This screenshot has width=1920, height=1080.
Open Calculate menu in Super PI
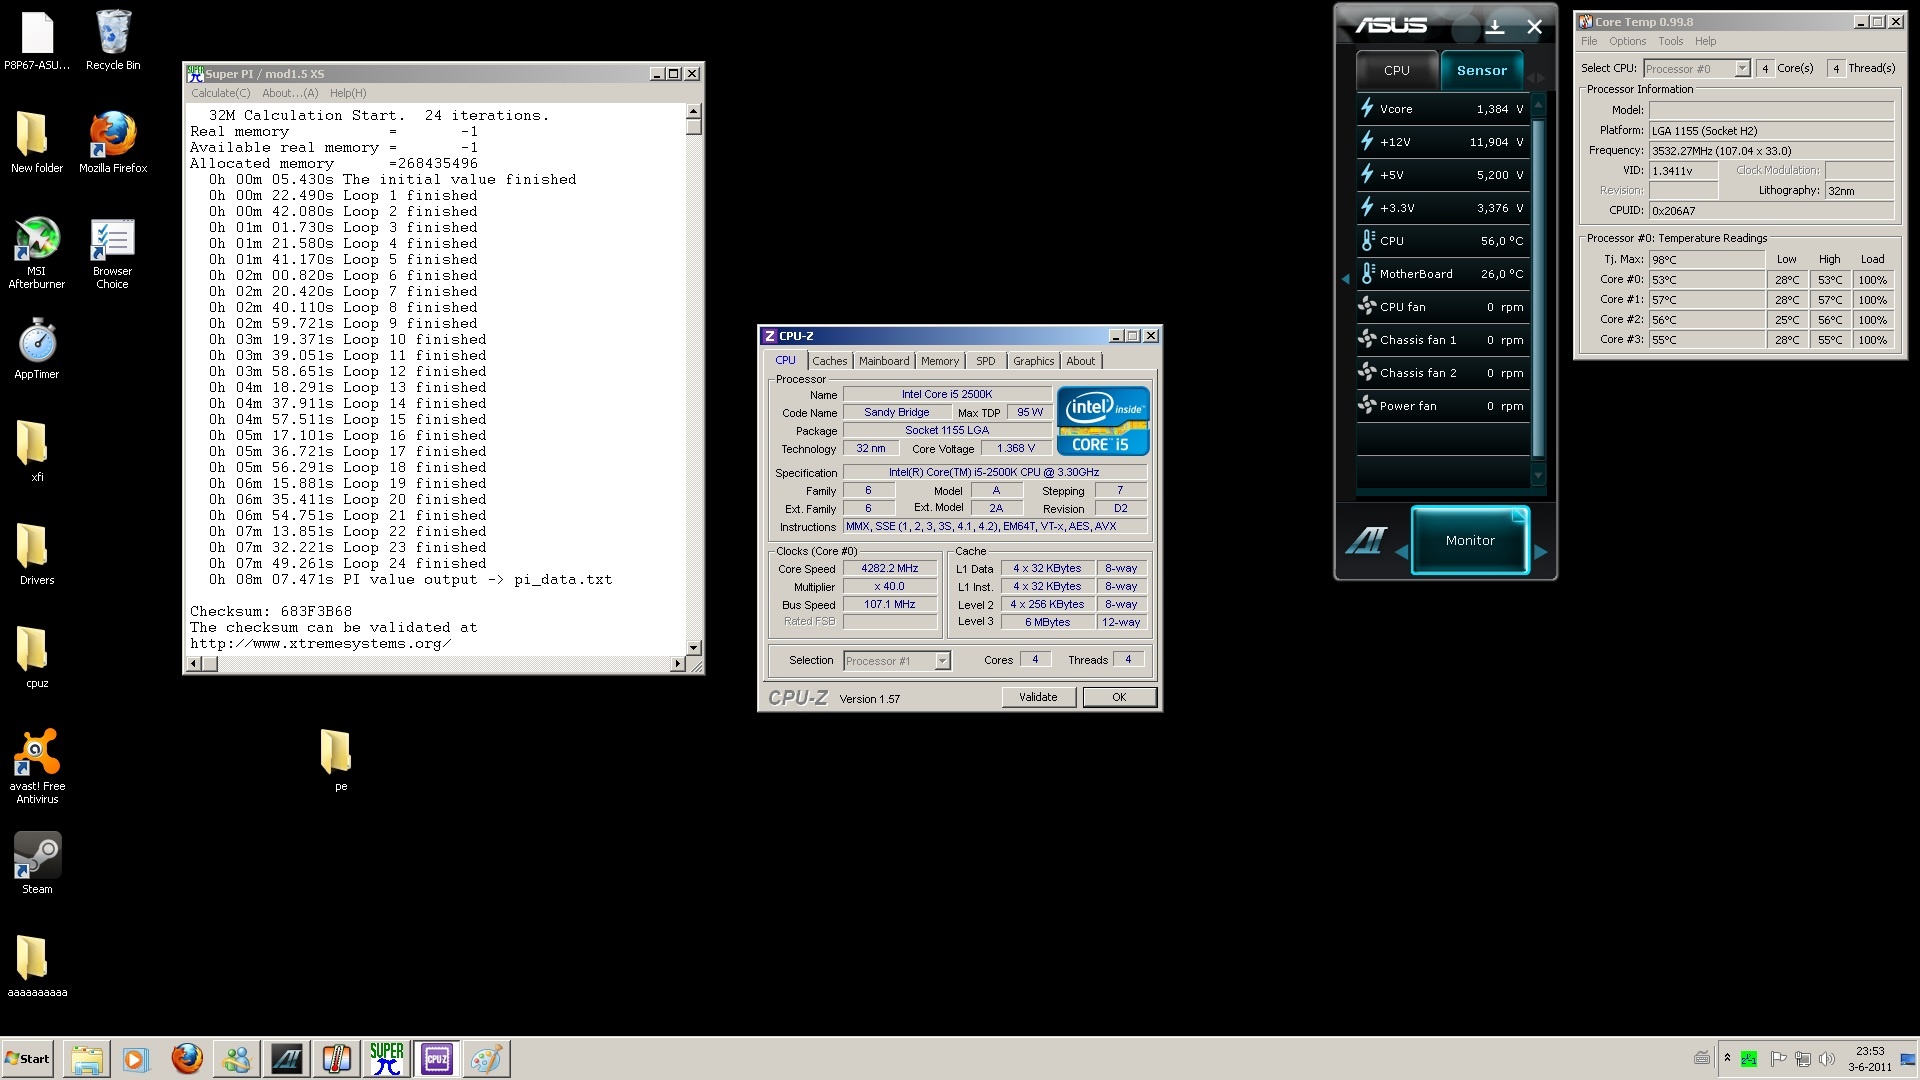220,93
